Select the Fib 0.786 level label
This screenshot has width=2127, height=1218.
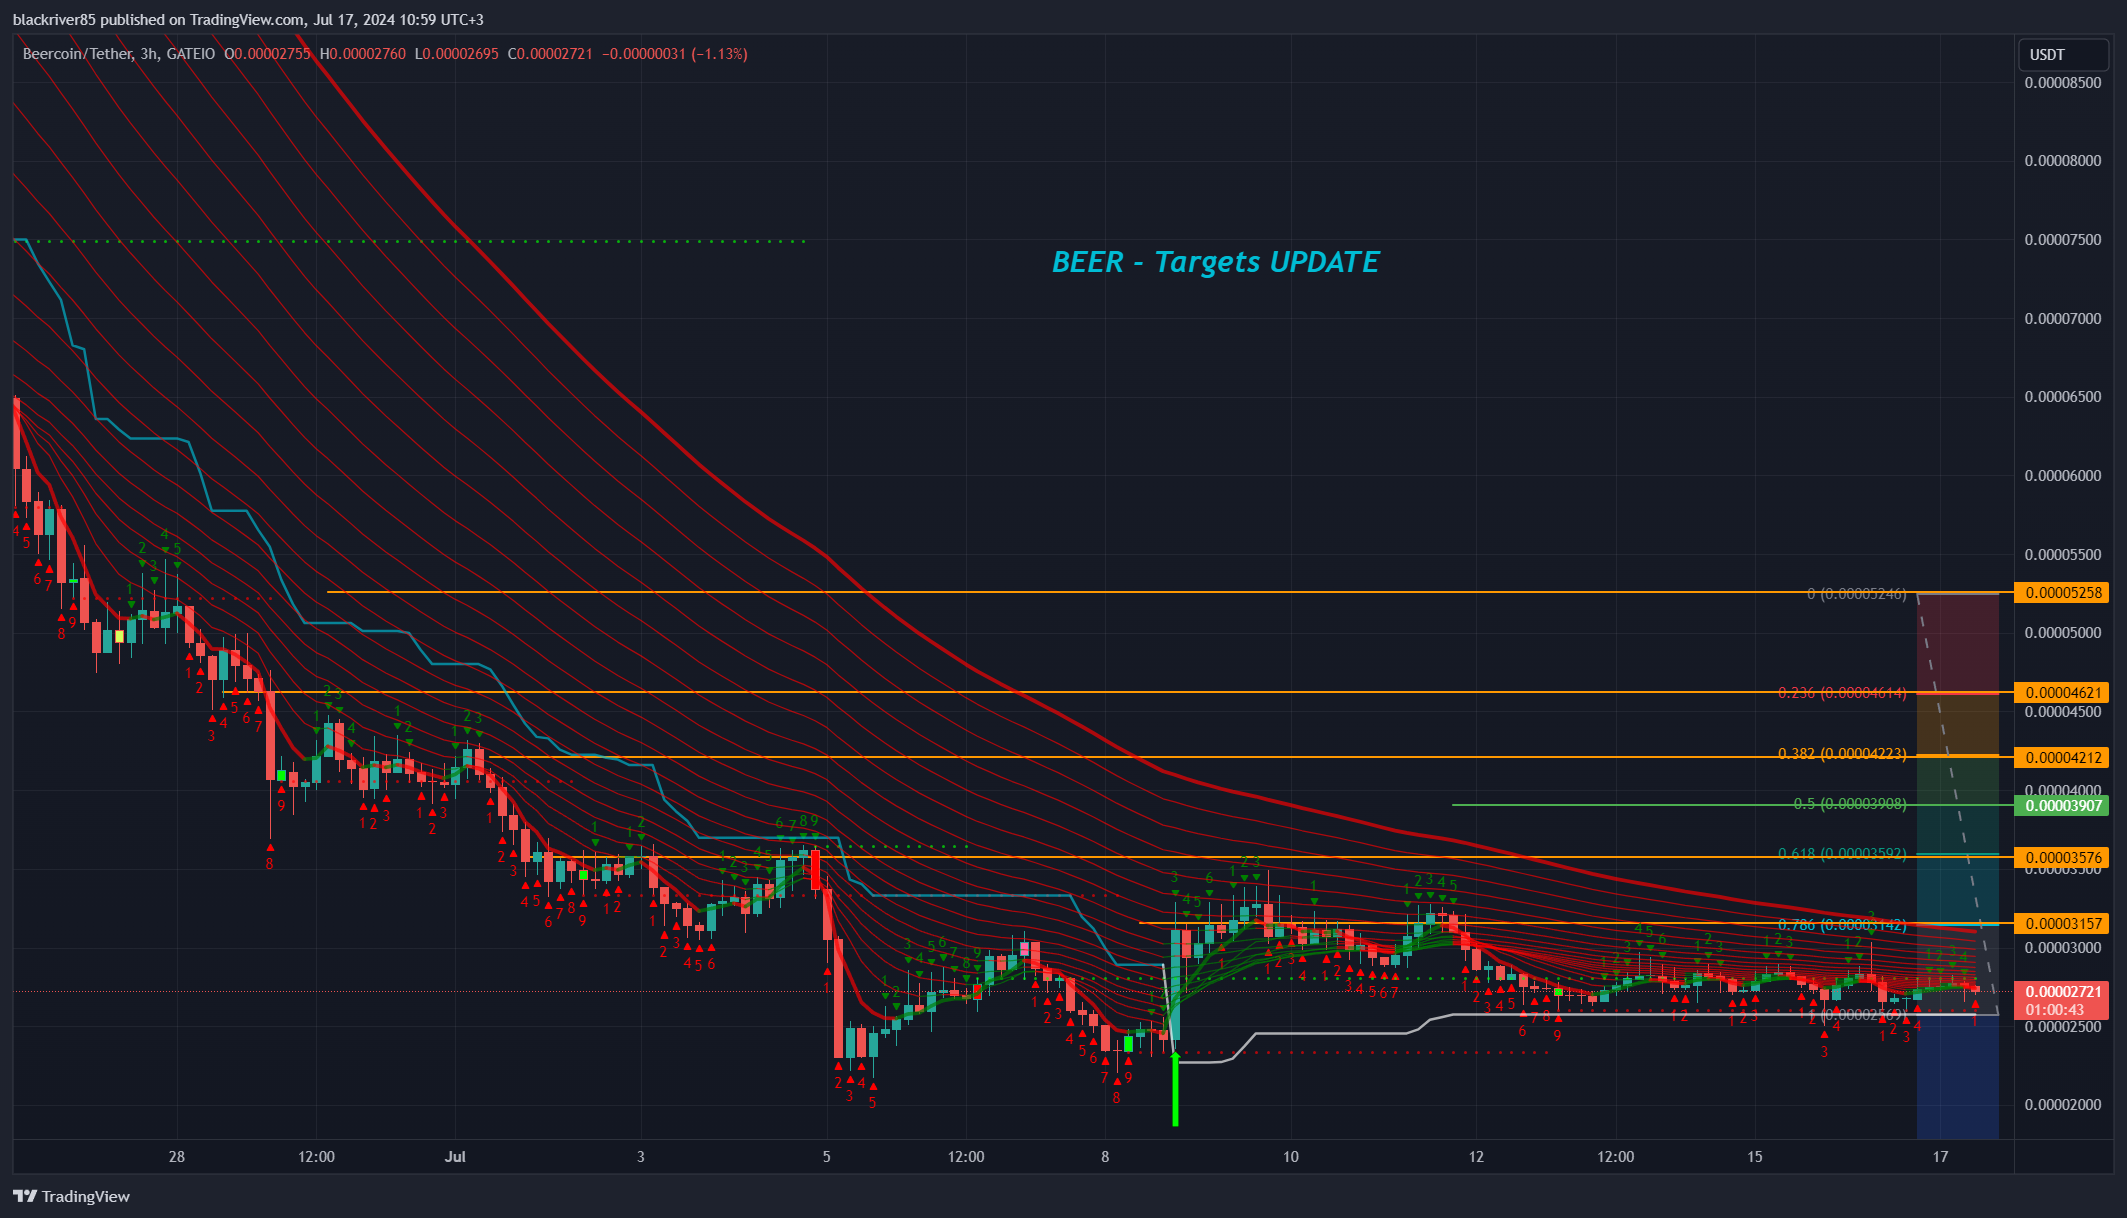click(1842, 924)
